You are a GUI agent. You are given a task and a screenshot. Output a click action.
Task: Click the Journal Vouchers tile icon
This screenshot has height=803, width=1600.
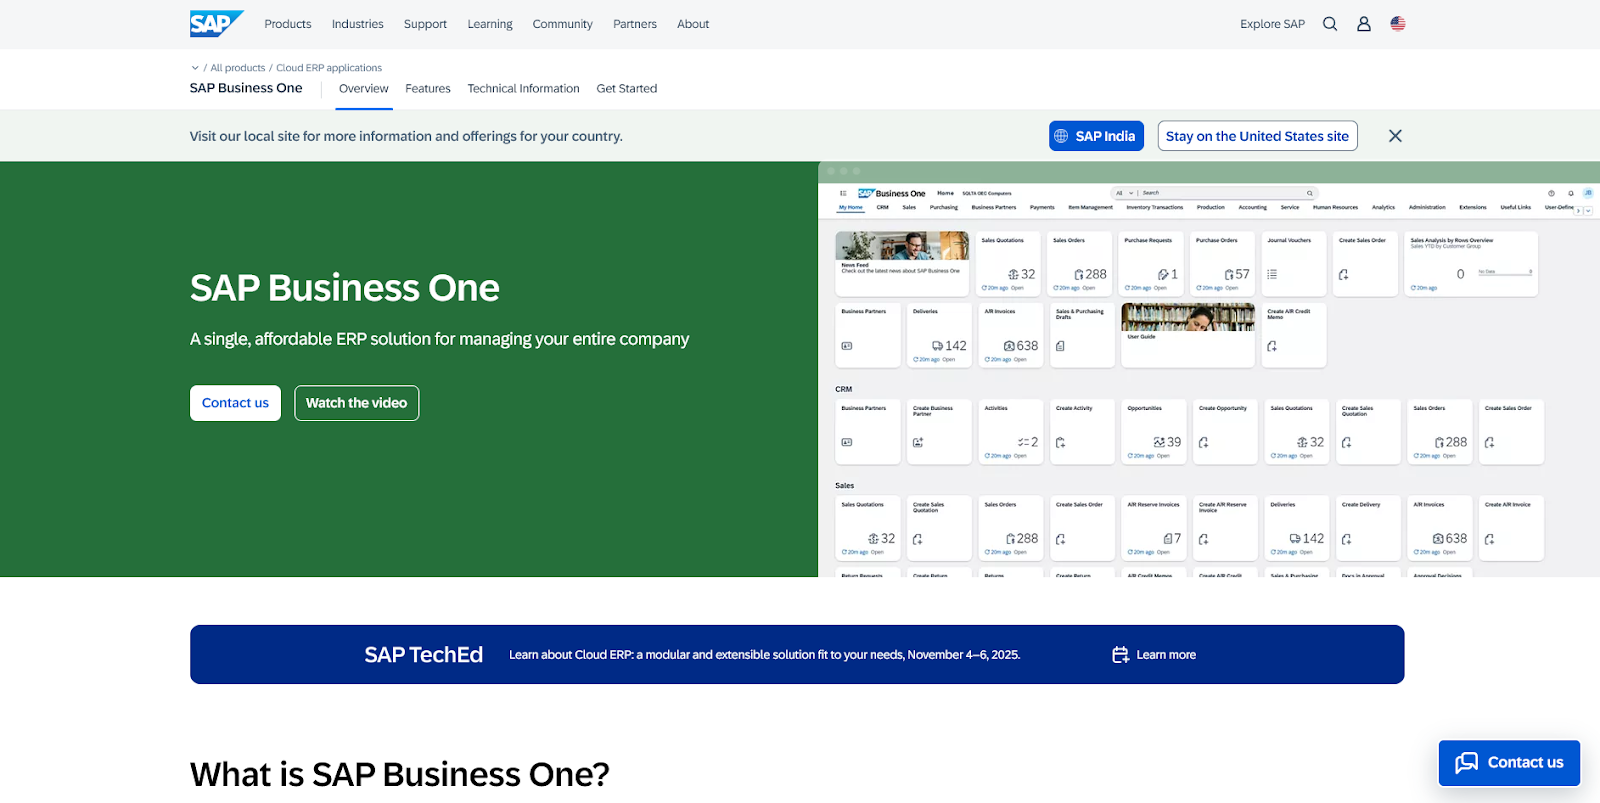1272,274
